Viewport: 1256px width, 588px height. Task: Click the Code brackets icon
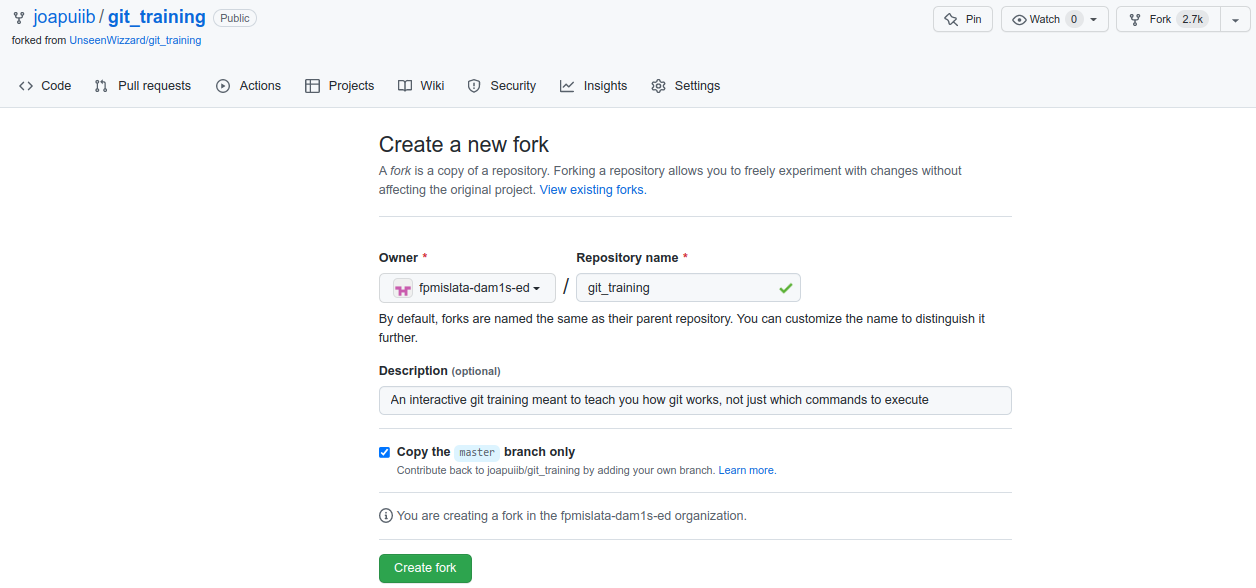(x=26, y=86)
